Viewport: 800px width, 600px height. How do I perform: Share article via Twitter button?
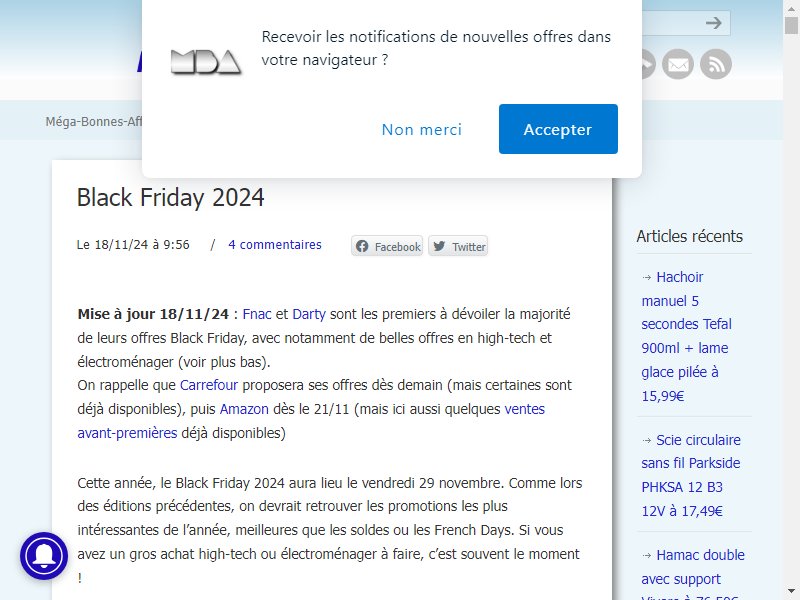pyautogui.click(x=459, y=246)
